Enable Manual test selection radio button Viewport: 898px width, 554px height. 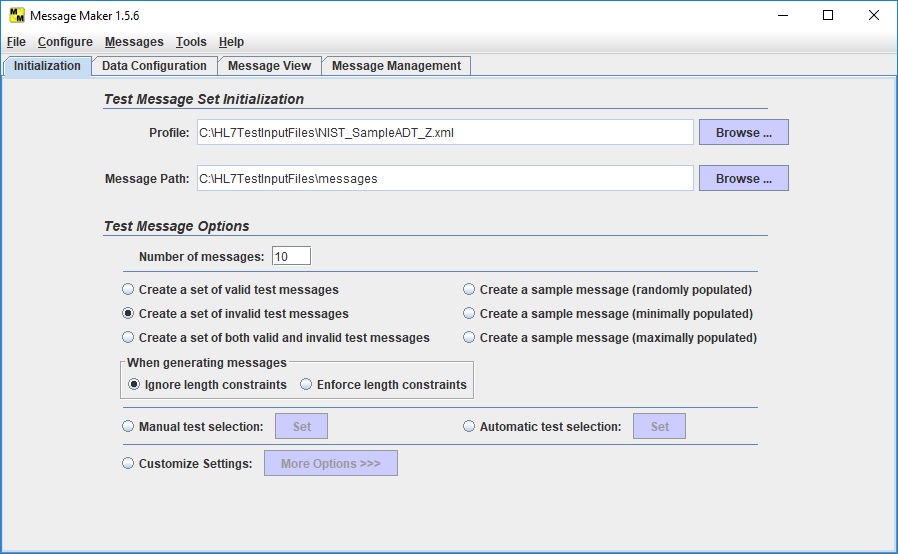(x=128, y=427)
